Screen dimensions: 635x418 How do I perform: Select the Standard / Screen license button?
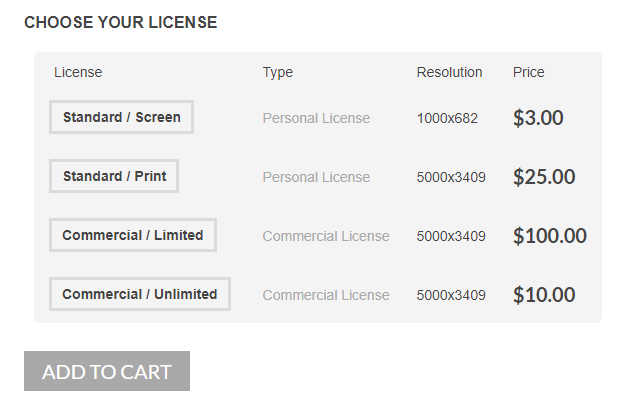tap(121, 117)
